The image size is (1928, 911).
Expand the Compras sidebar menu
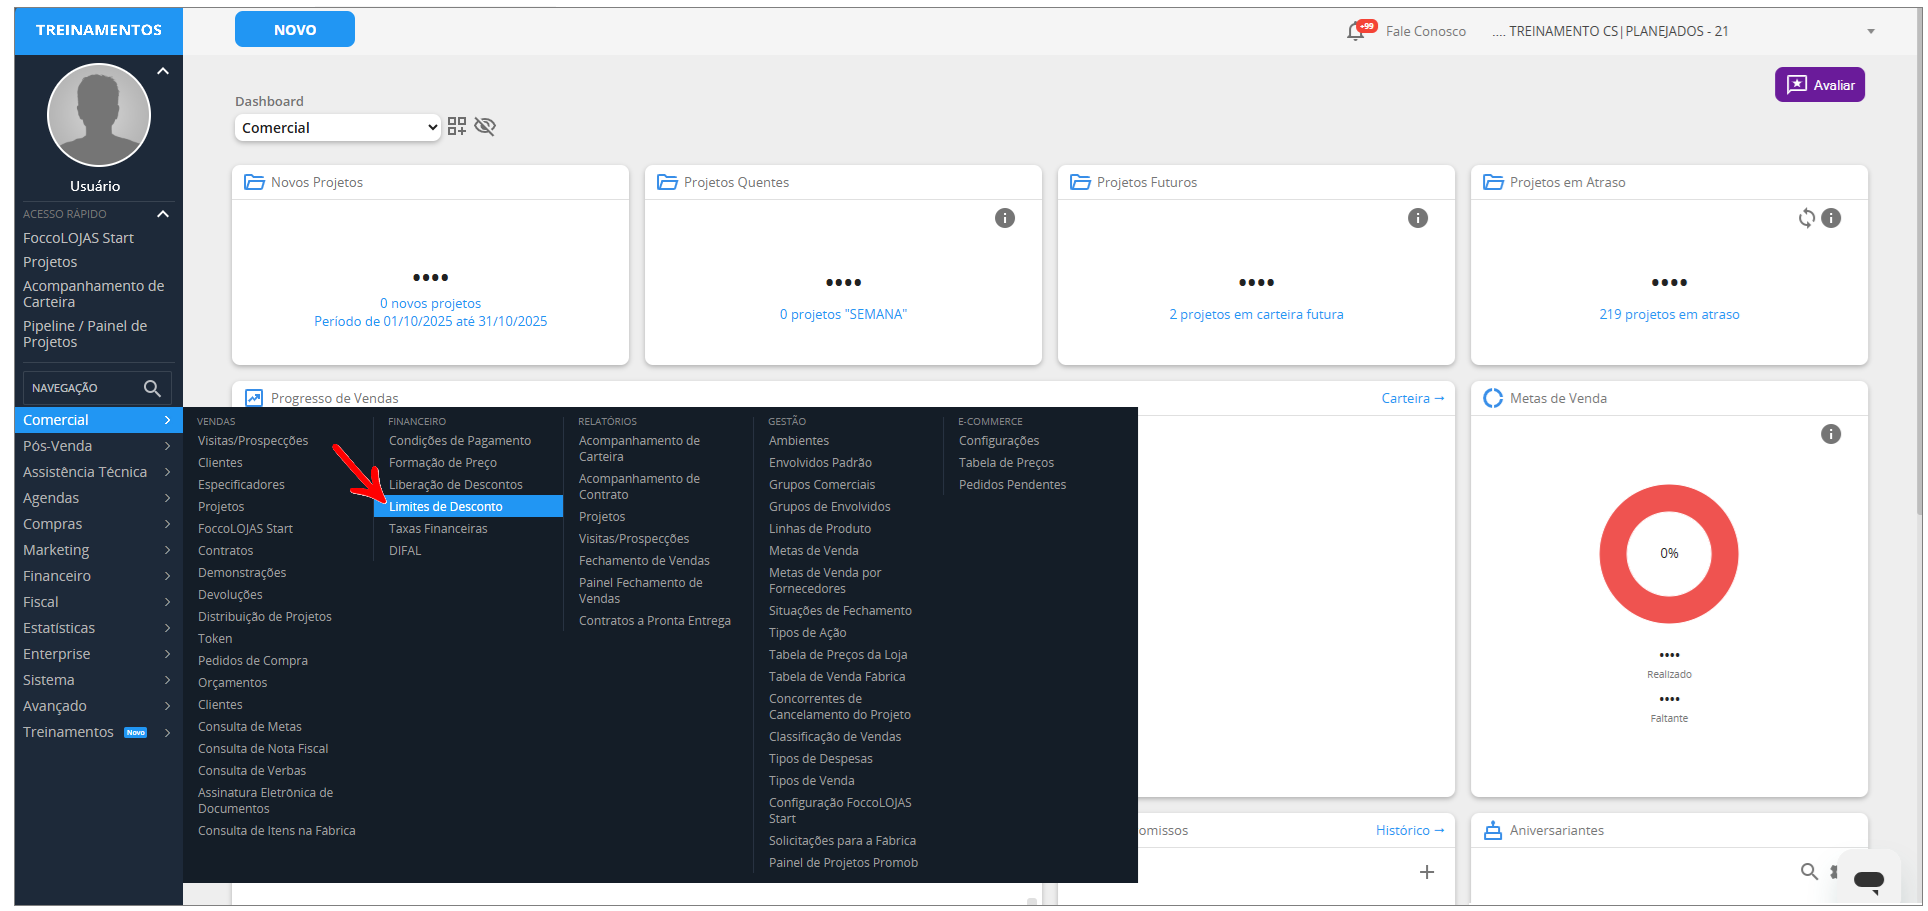(98, 524)
